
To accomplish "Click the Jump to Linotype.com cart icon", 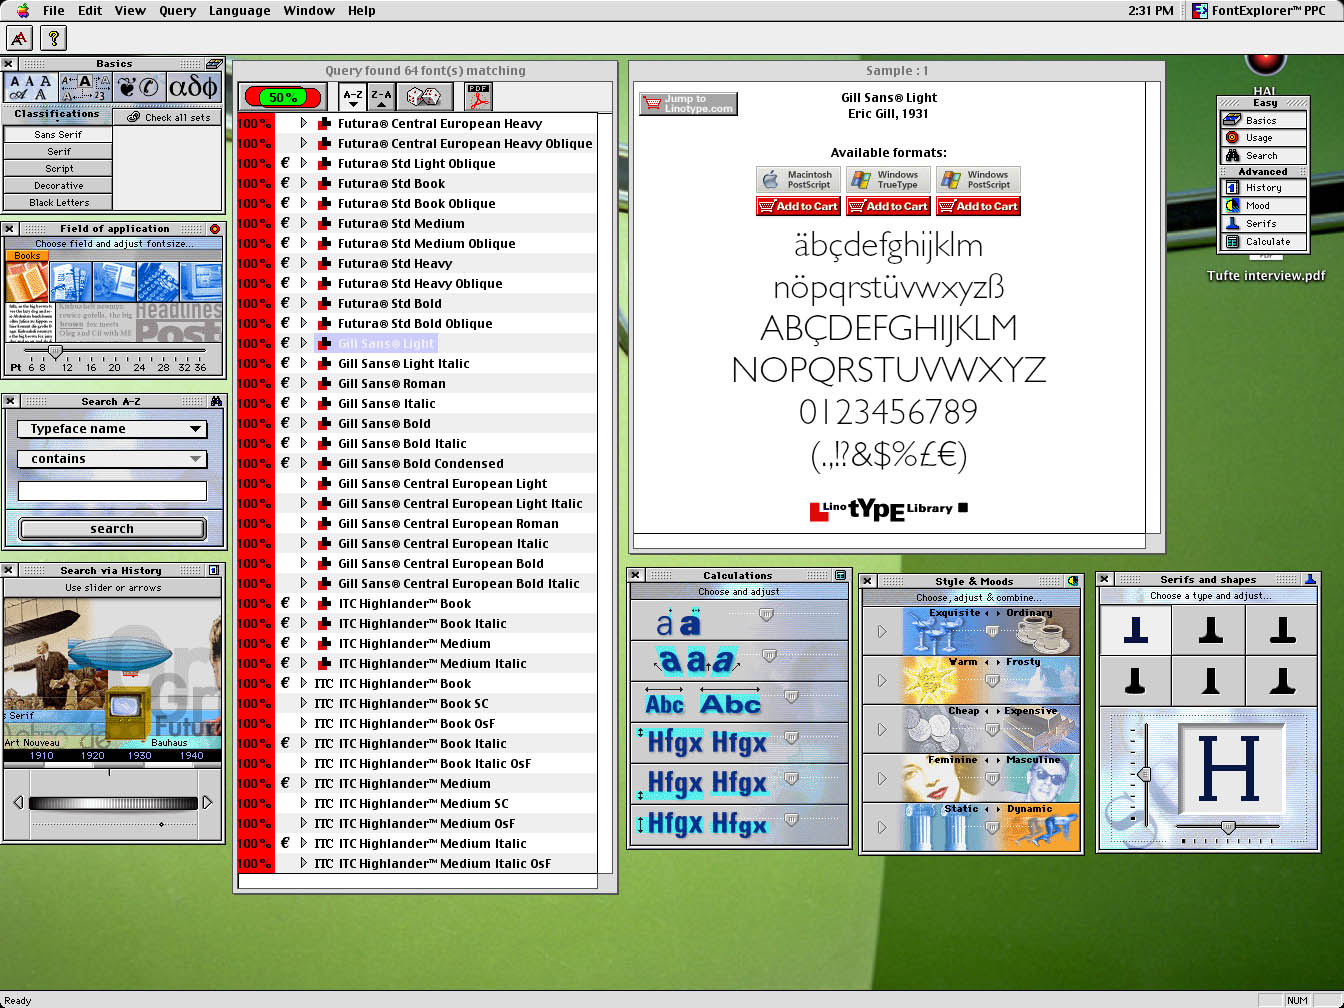I will [688, 104].
